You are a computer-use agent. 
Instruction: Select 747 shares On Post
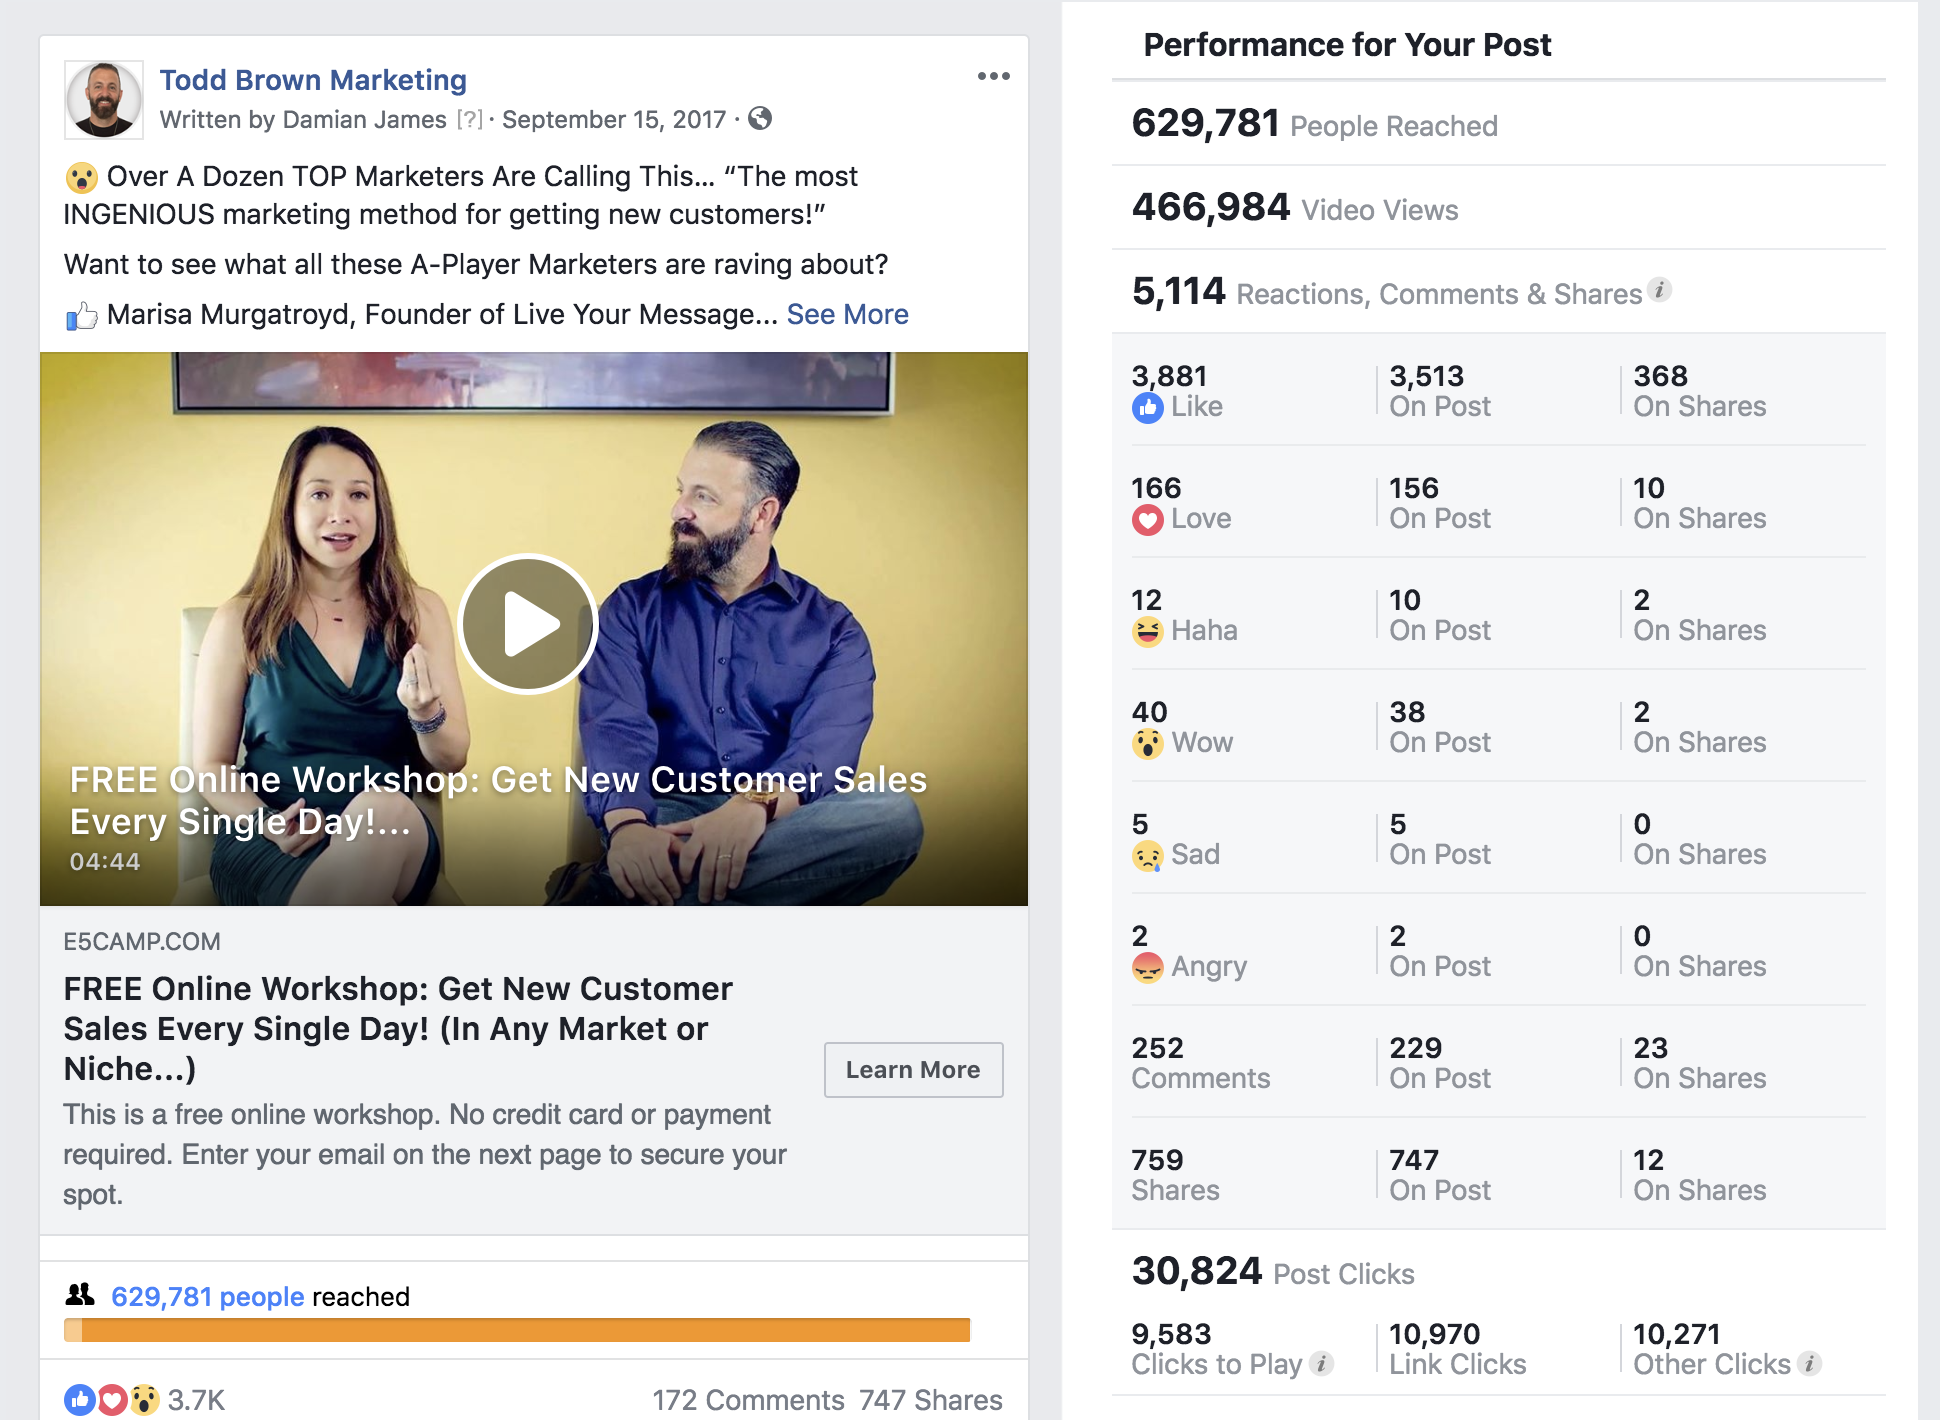[x=1413, y=1160]
